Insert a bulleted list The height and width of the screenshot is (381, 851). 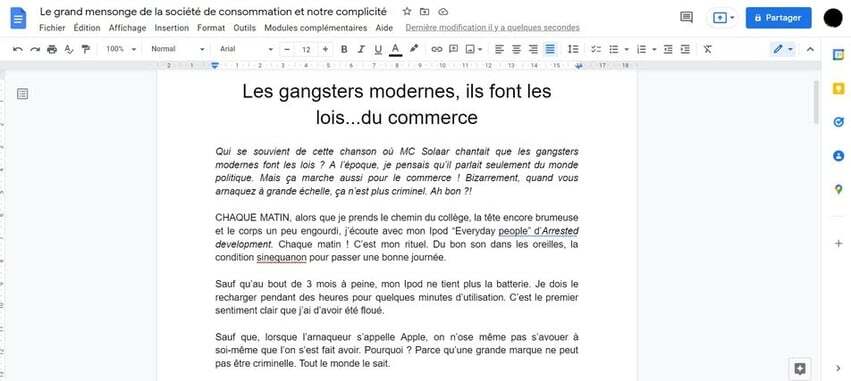(614, 49)
